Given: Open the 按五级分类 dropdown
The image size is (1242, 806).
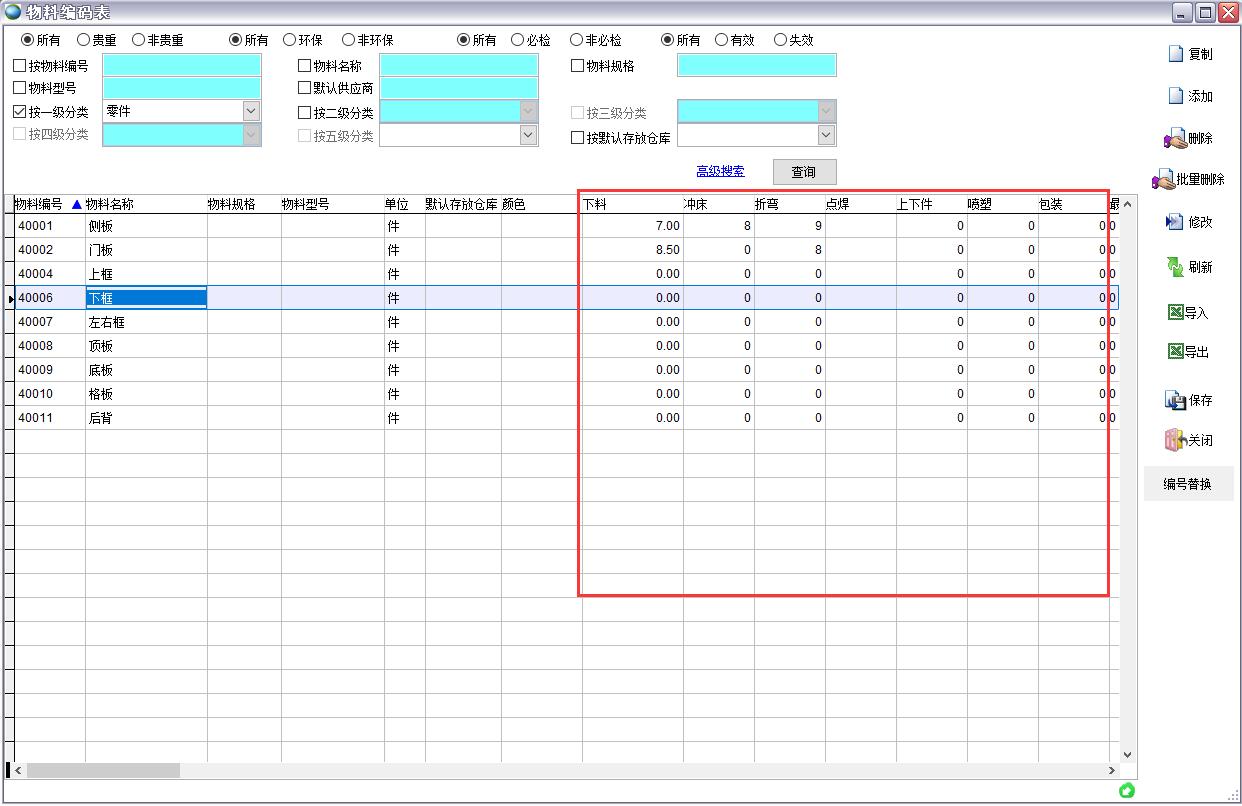Looking at the screenshot, I should pos(529,135).
